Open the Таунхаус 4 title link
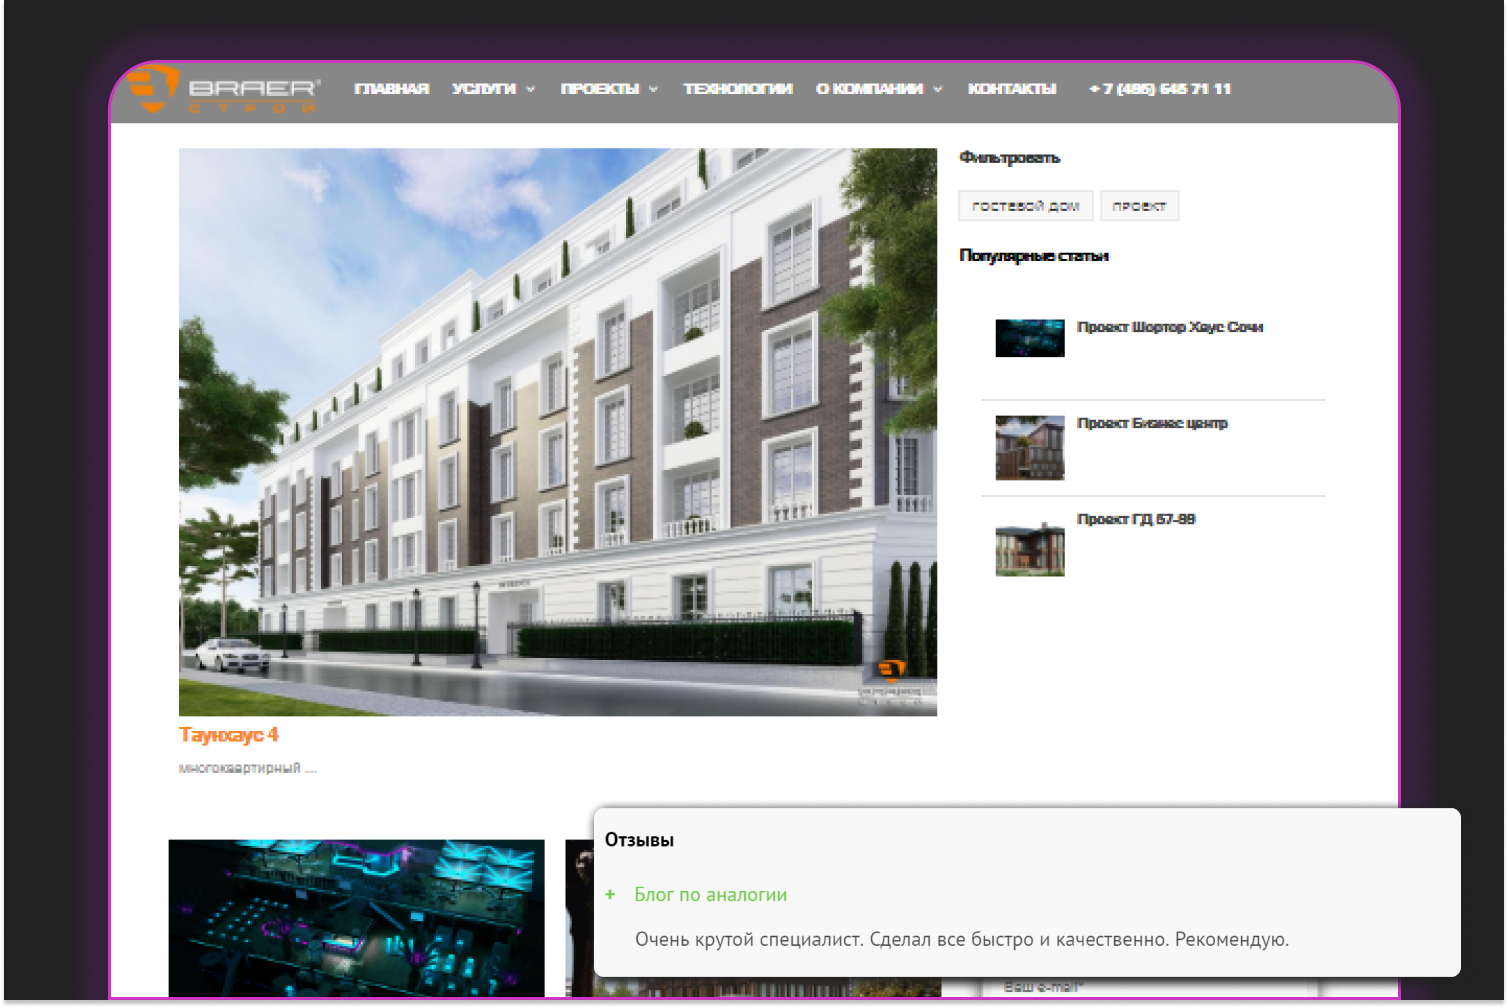 coord(229,735)
